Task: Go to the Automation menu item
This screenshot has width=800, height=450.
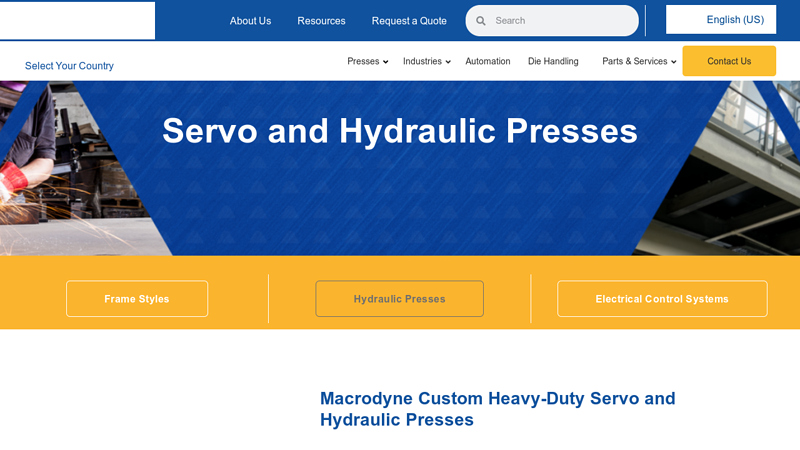Action: 488,61
